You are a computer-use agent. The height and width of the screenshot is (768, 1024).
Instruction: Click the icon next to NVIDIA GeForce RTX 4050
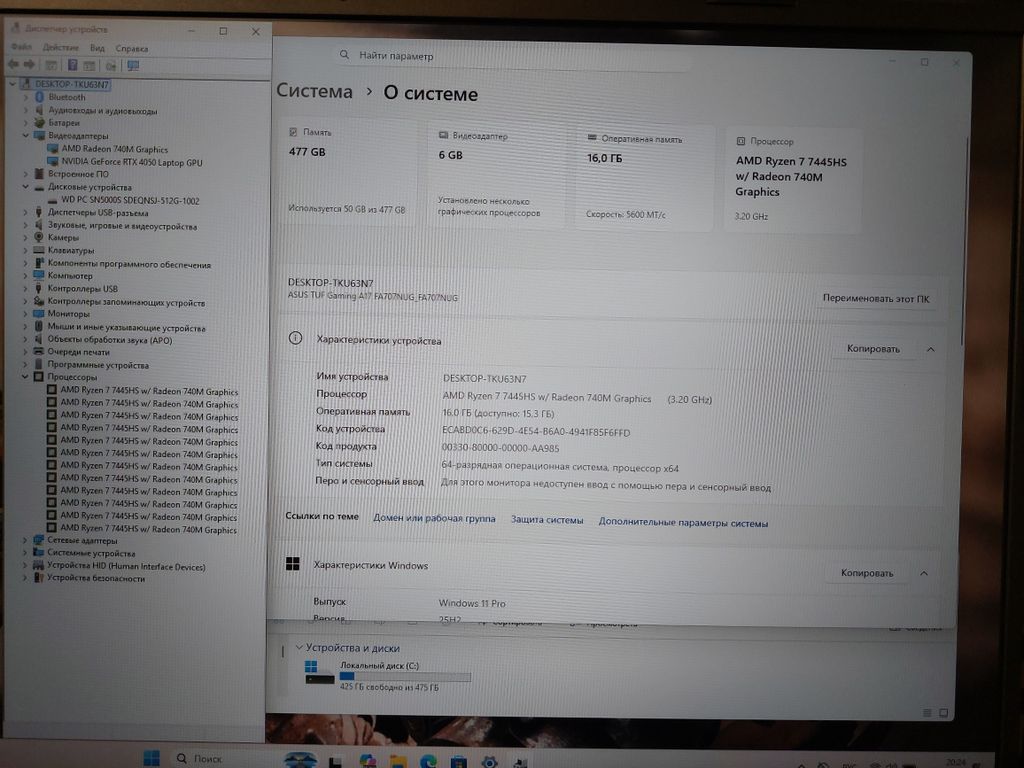[53, 162]
